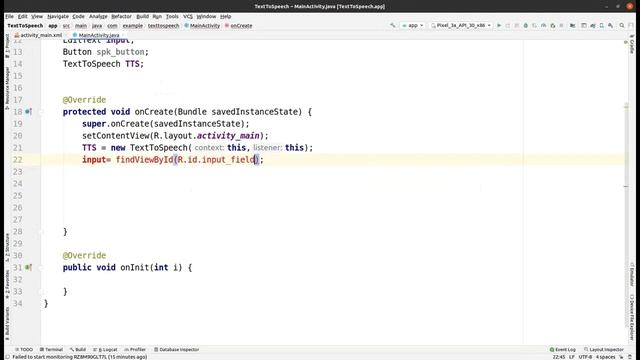Screen dimensions: 640x360
Task: Click the texttospeech package breadcrumb
Action: (163, 25)
